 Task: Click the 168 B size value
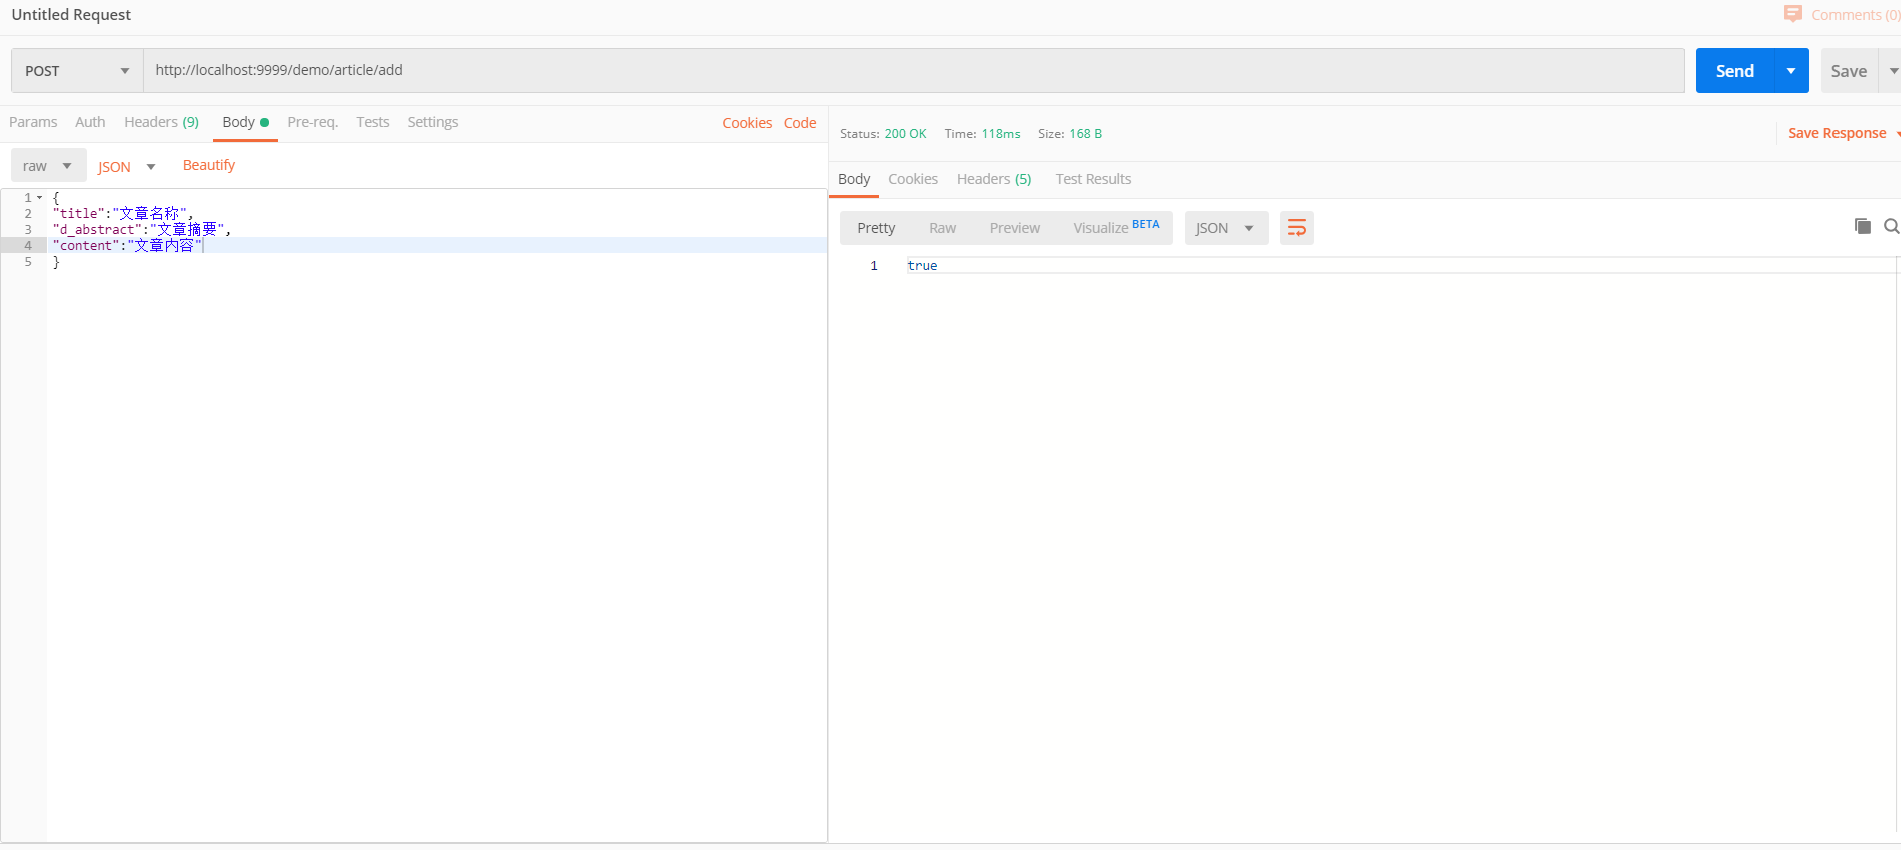[1085, 133]
